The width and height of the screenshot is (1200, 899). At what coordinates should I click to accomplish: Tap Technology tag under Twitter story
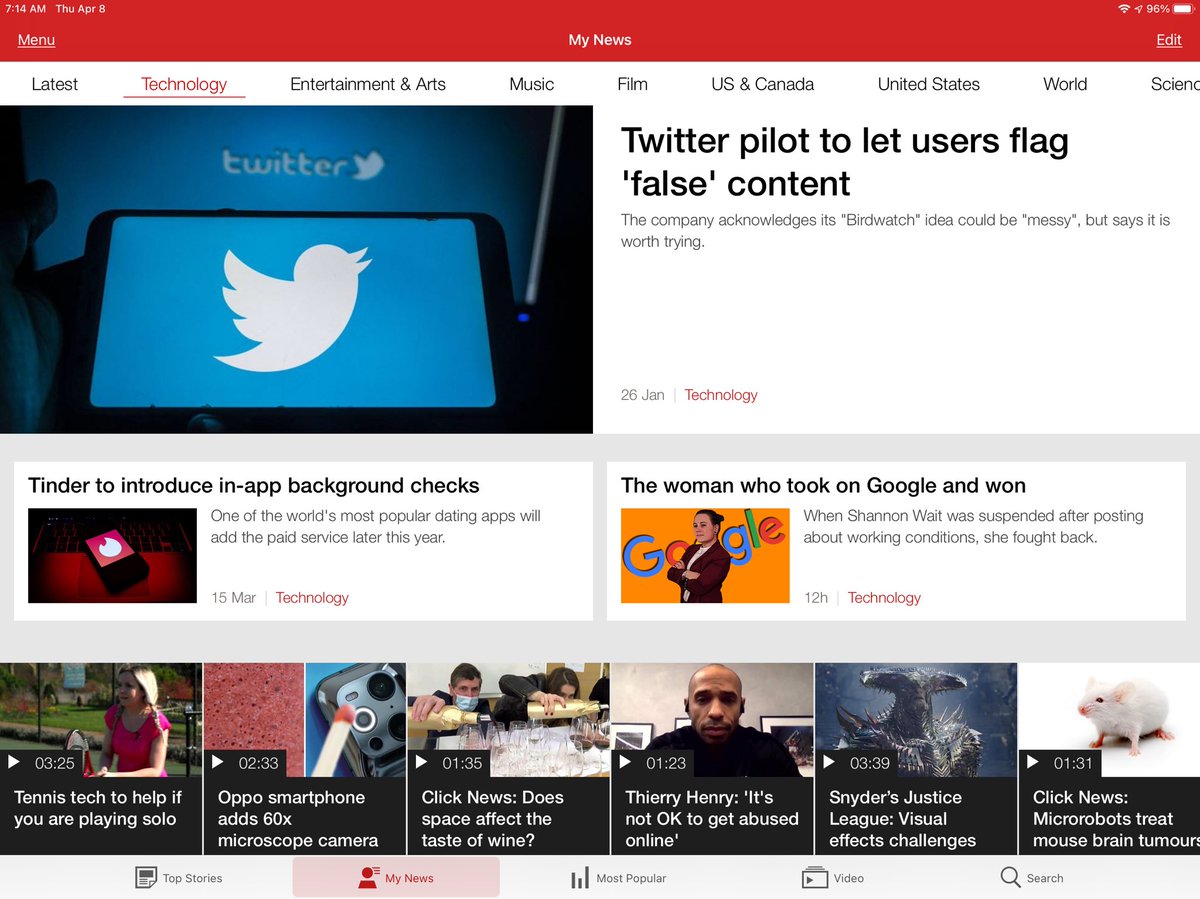click(721, 395)
